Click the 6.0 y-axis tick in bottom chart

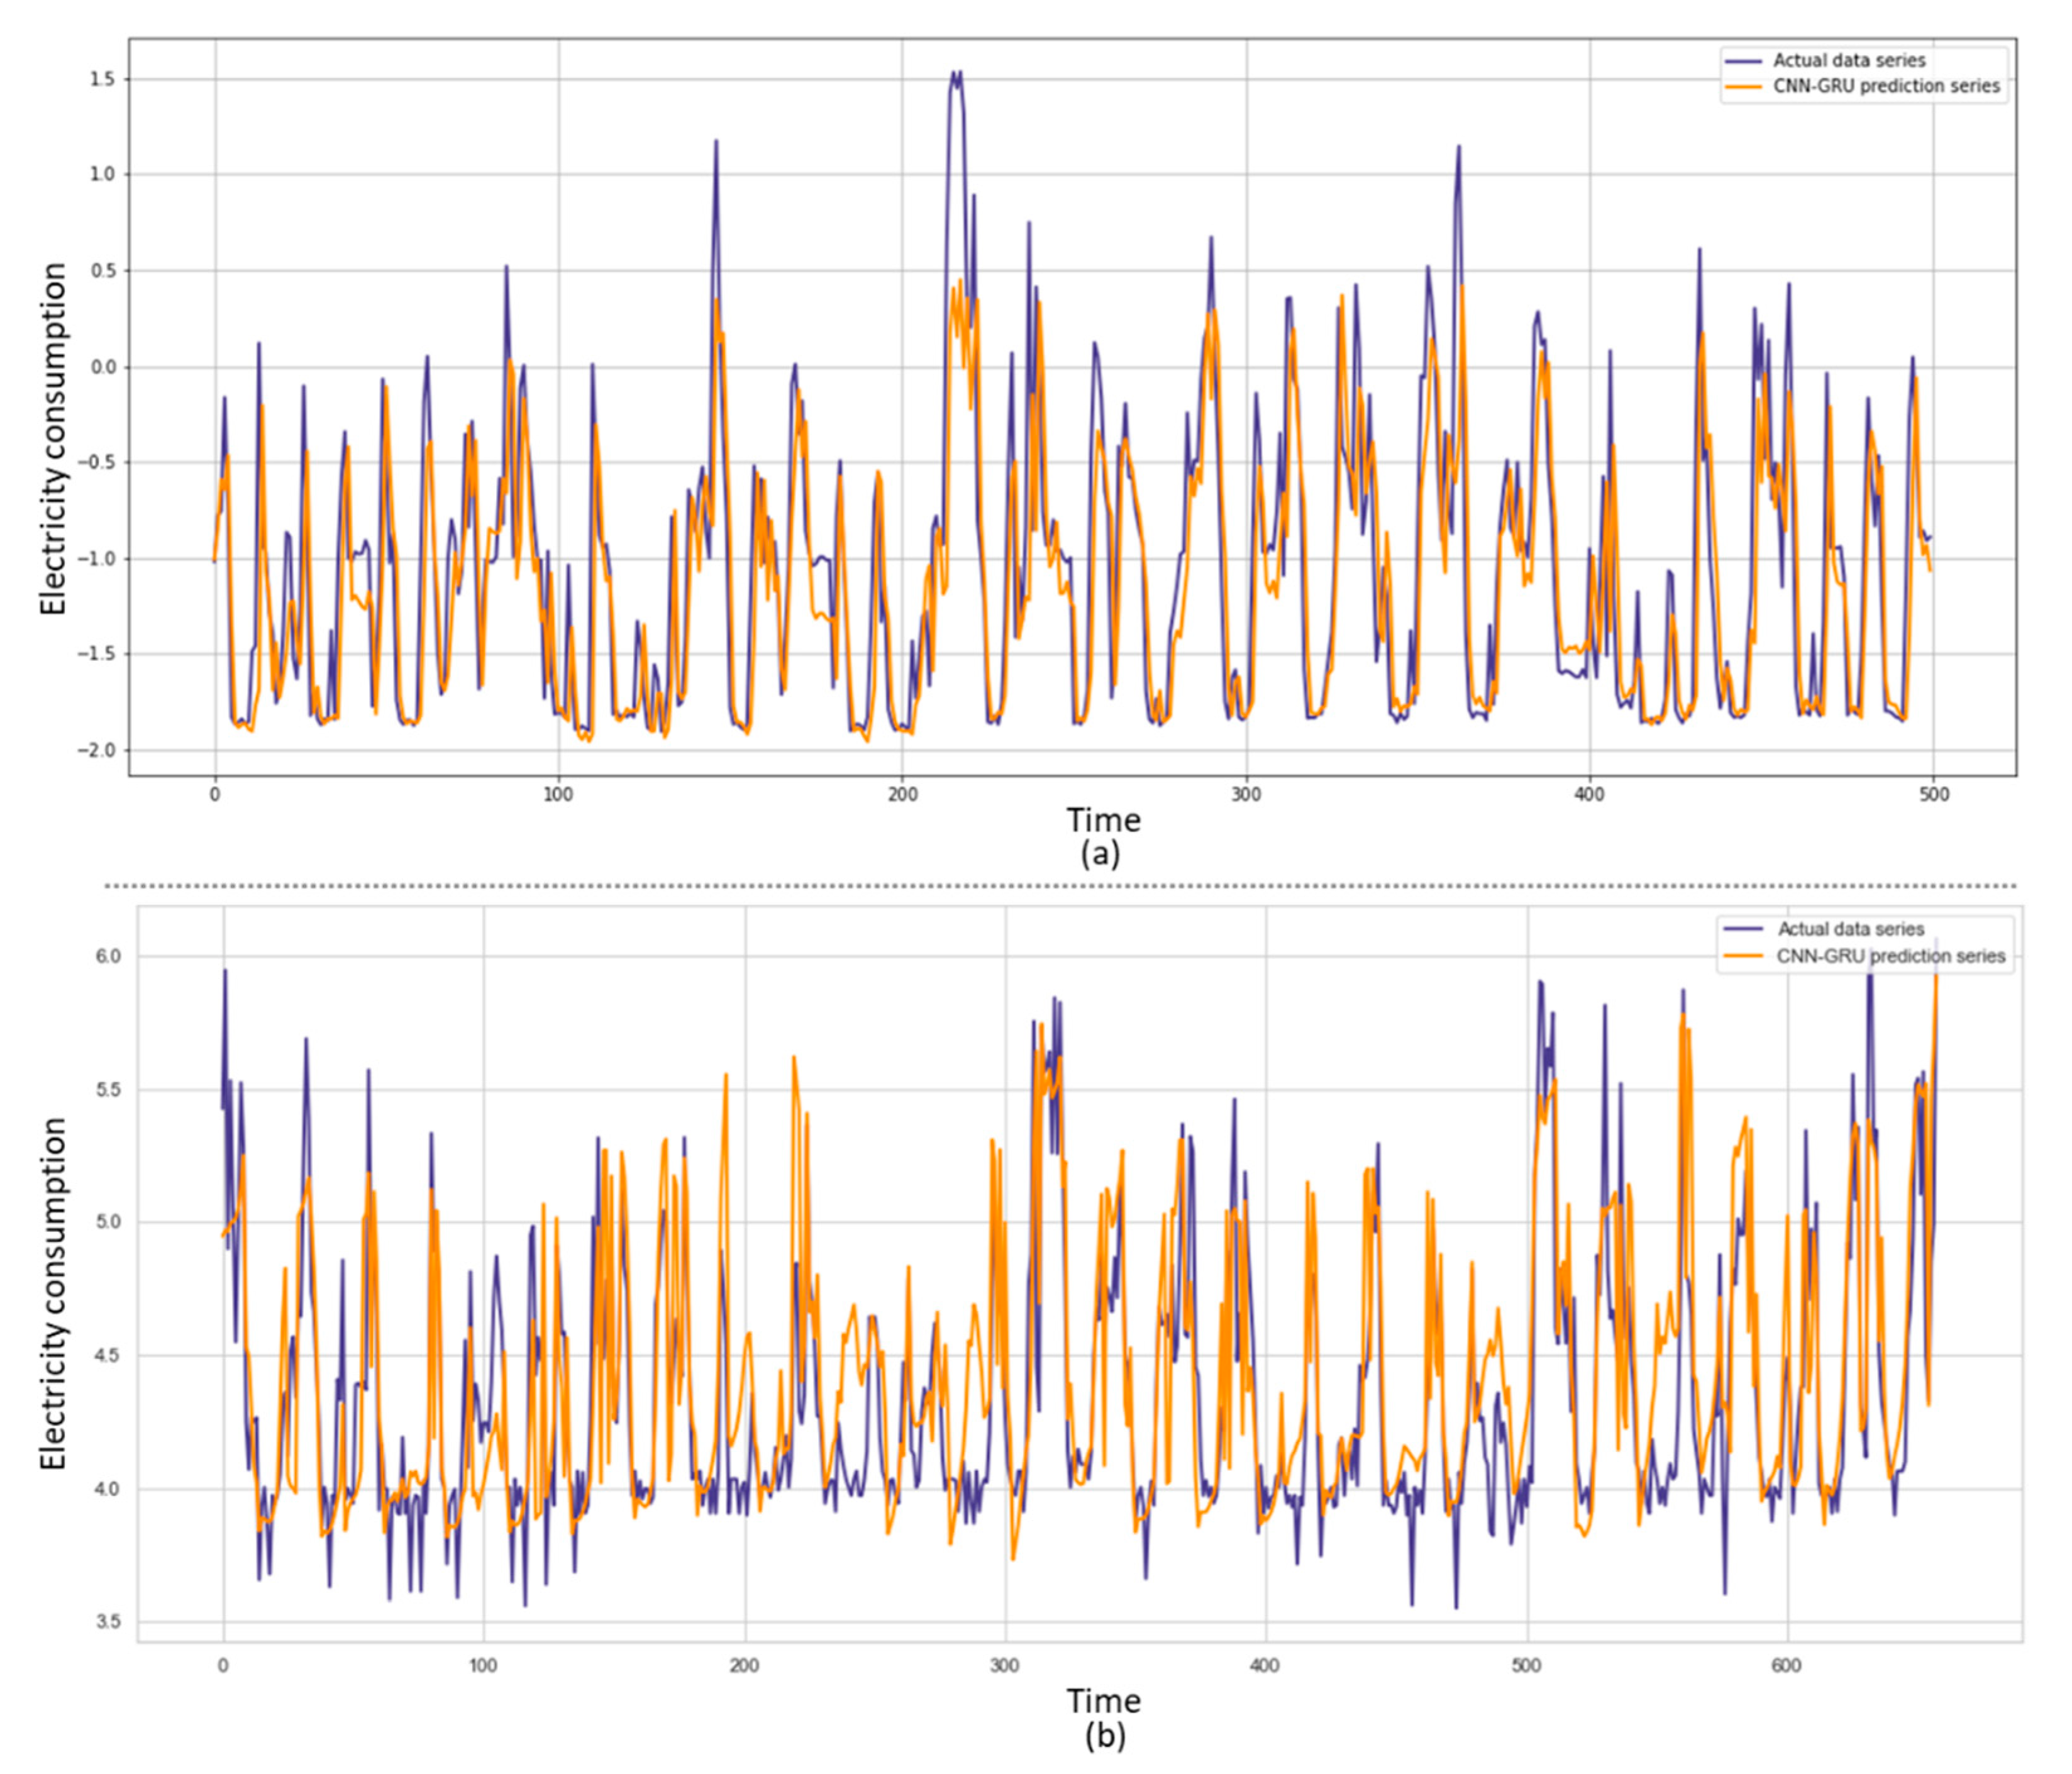pos(109,957)
